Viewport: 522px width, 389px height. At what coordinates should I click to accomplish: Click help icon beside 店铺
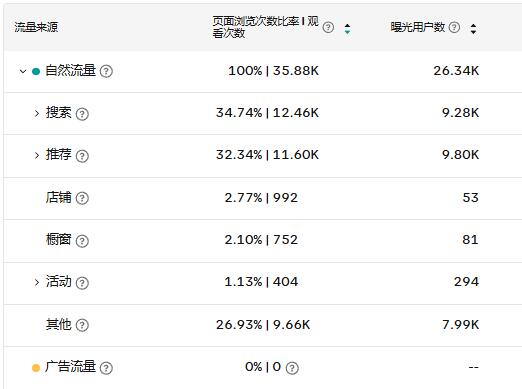(82, 198)
